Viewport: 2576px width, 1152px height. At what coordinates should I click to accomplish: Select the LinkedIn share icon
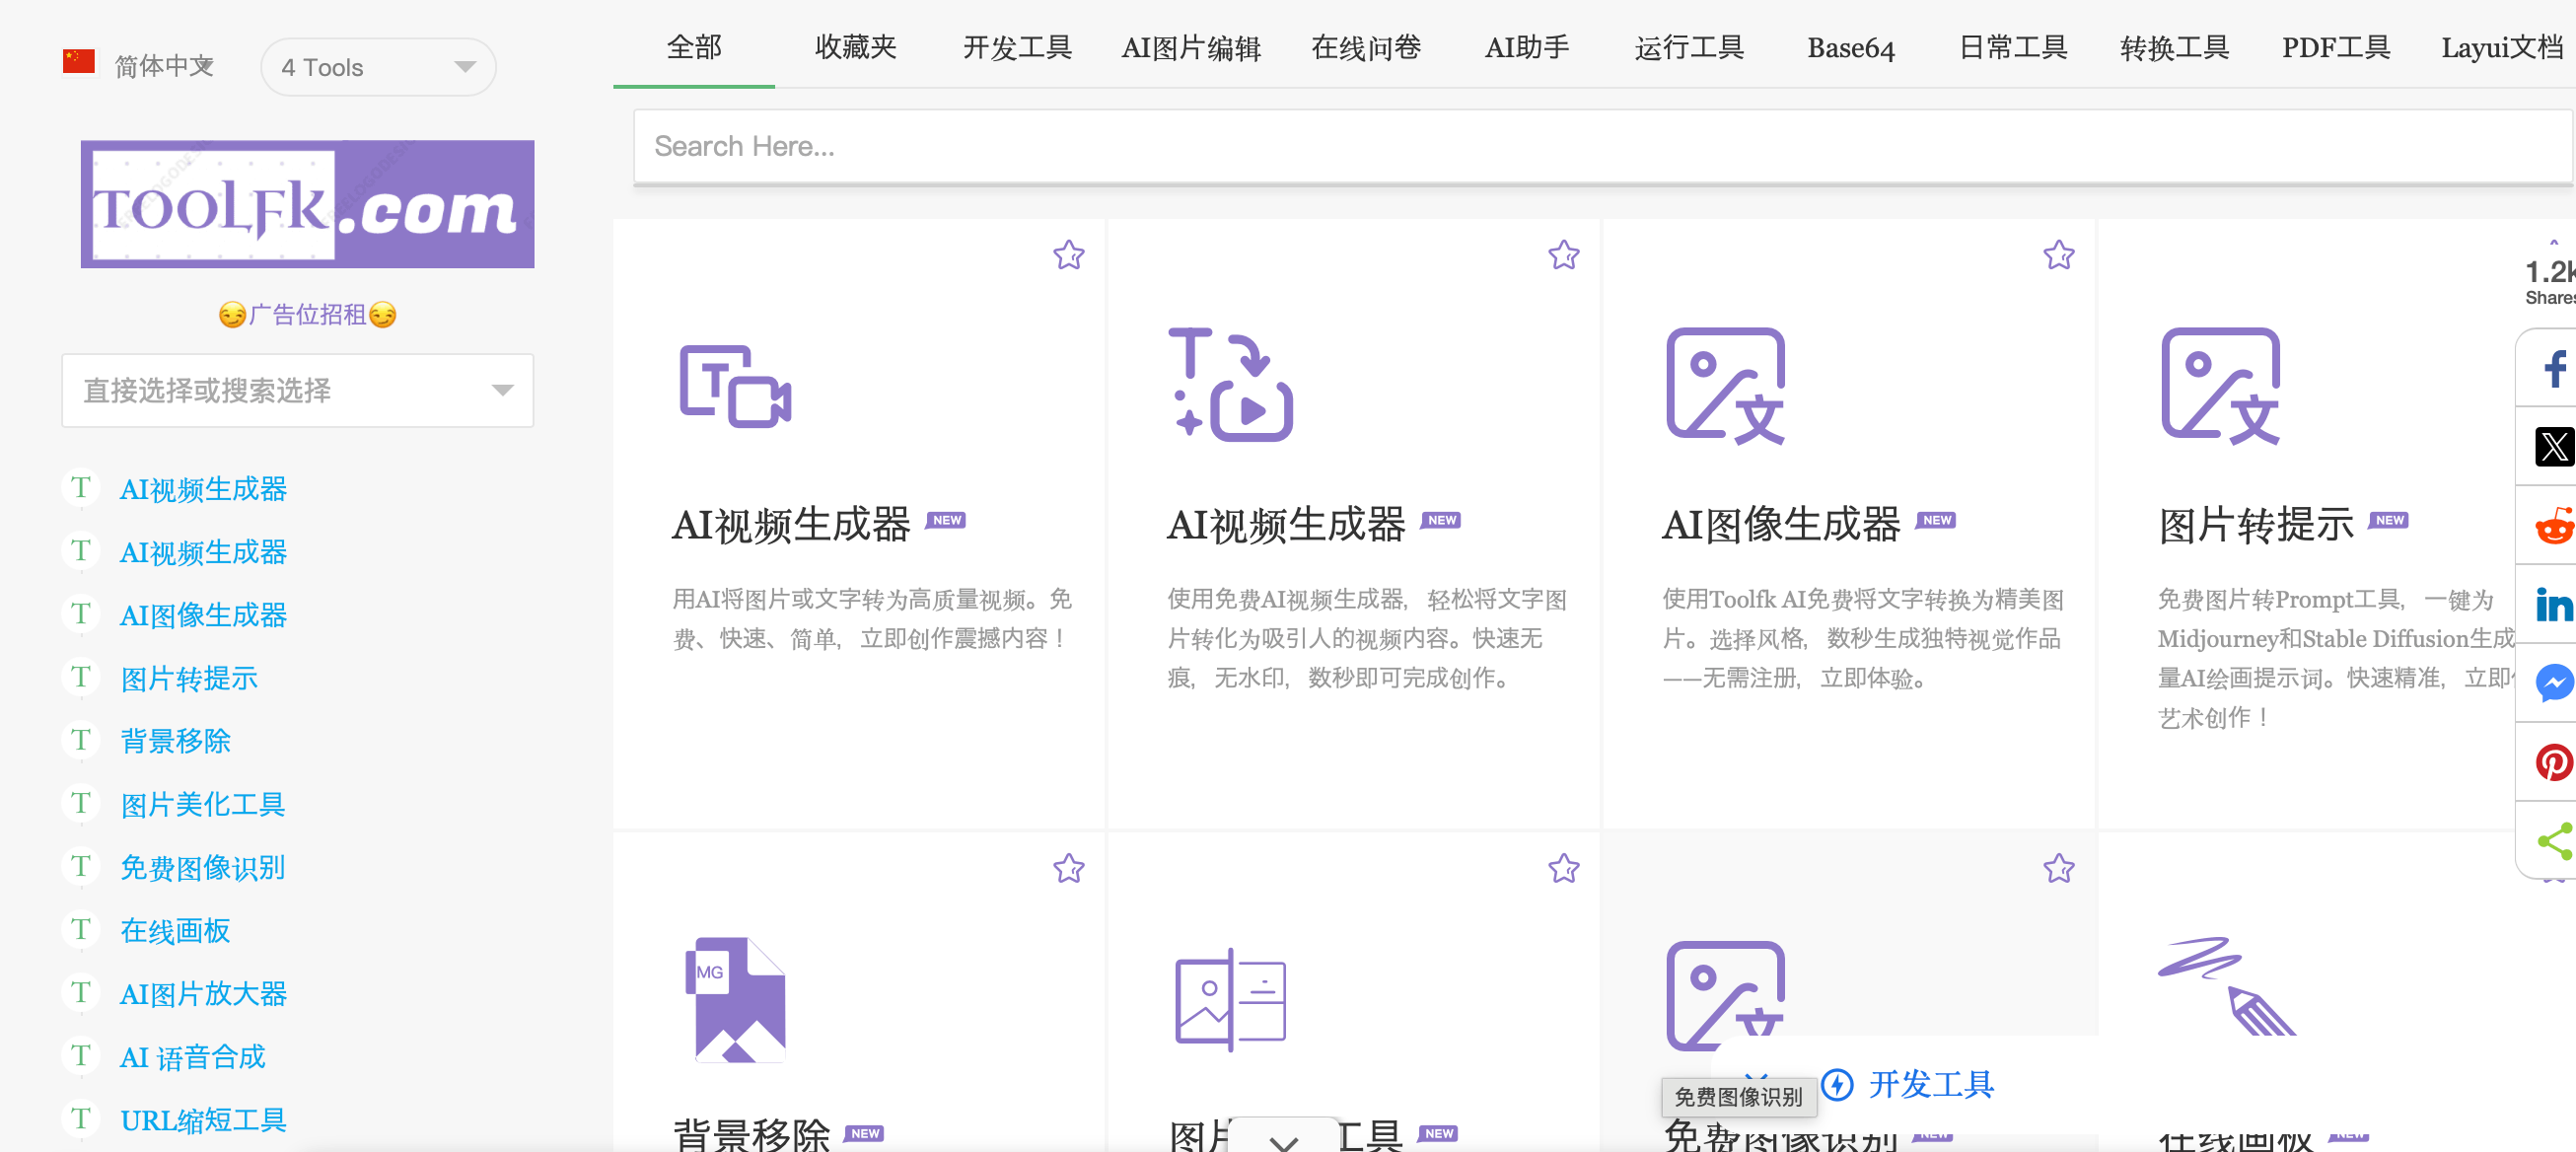coord(2553,604)
